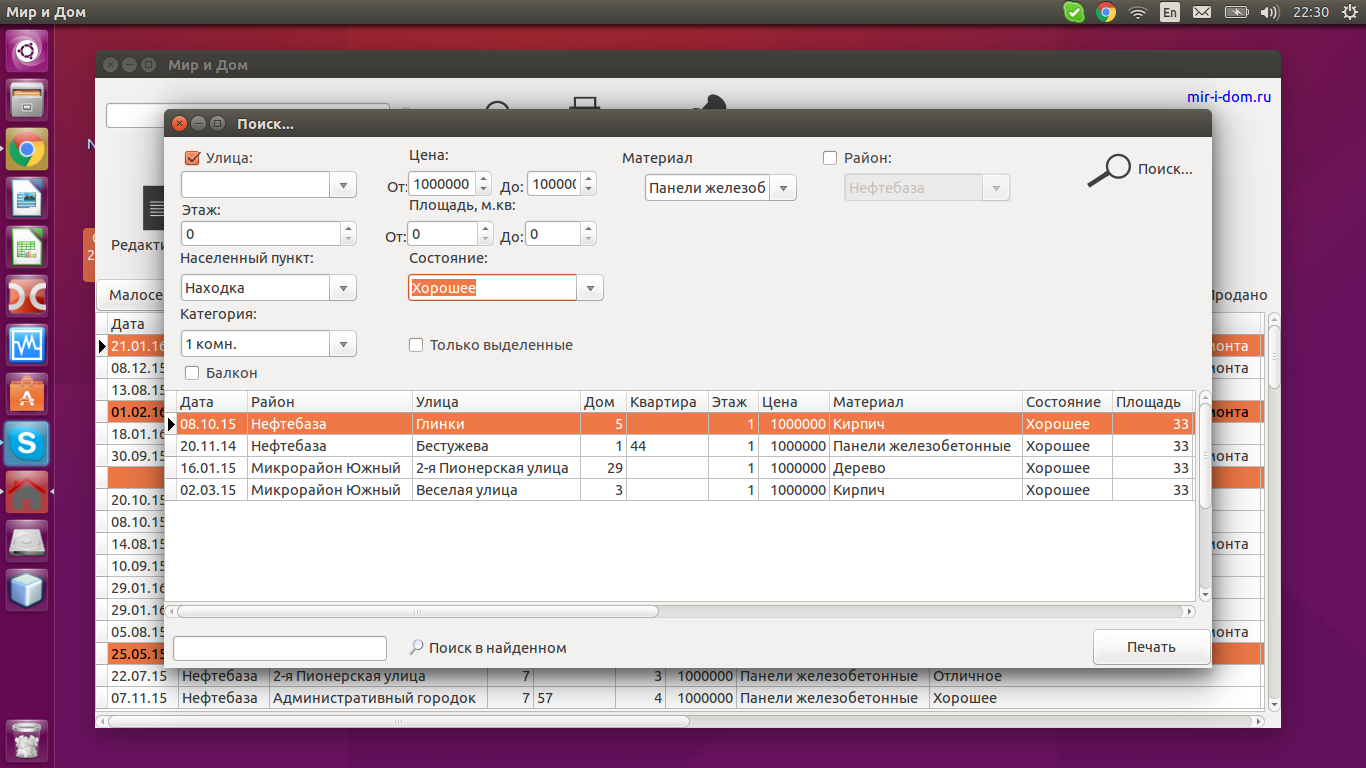Click Административный городок cell in main window

379,698
